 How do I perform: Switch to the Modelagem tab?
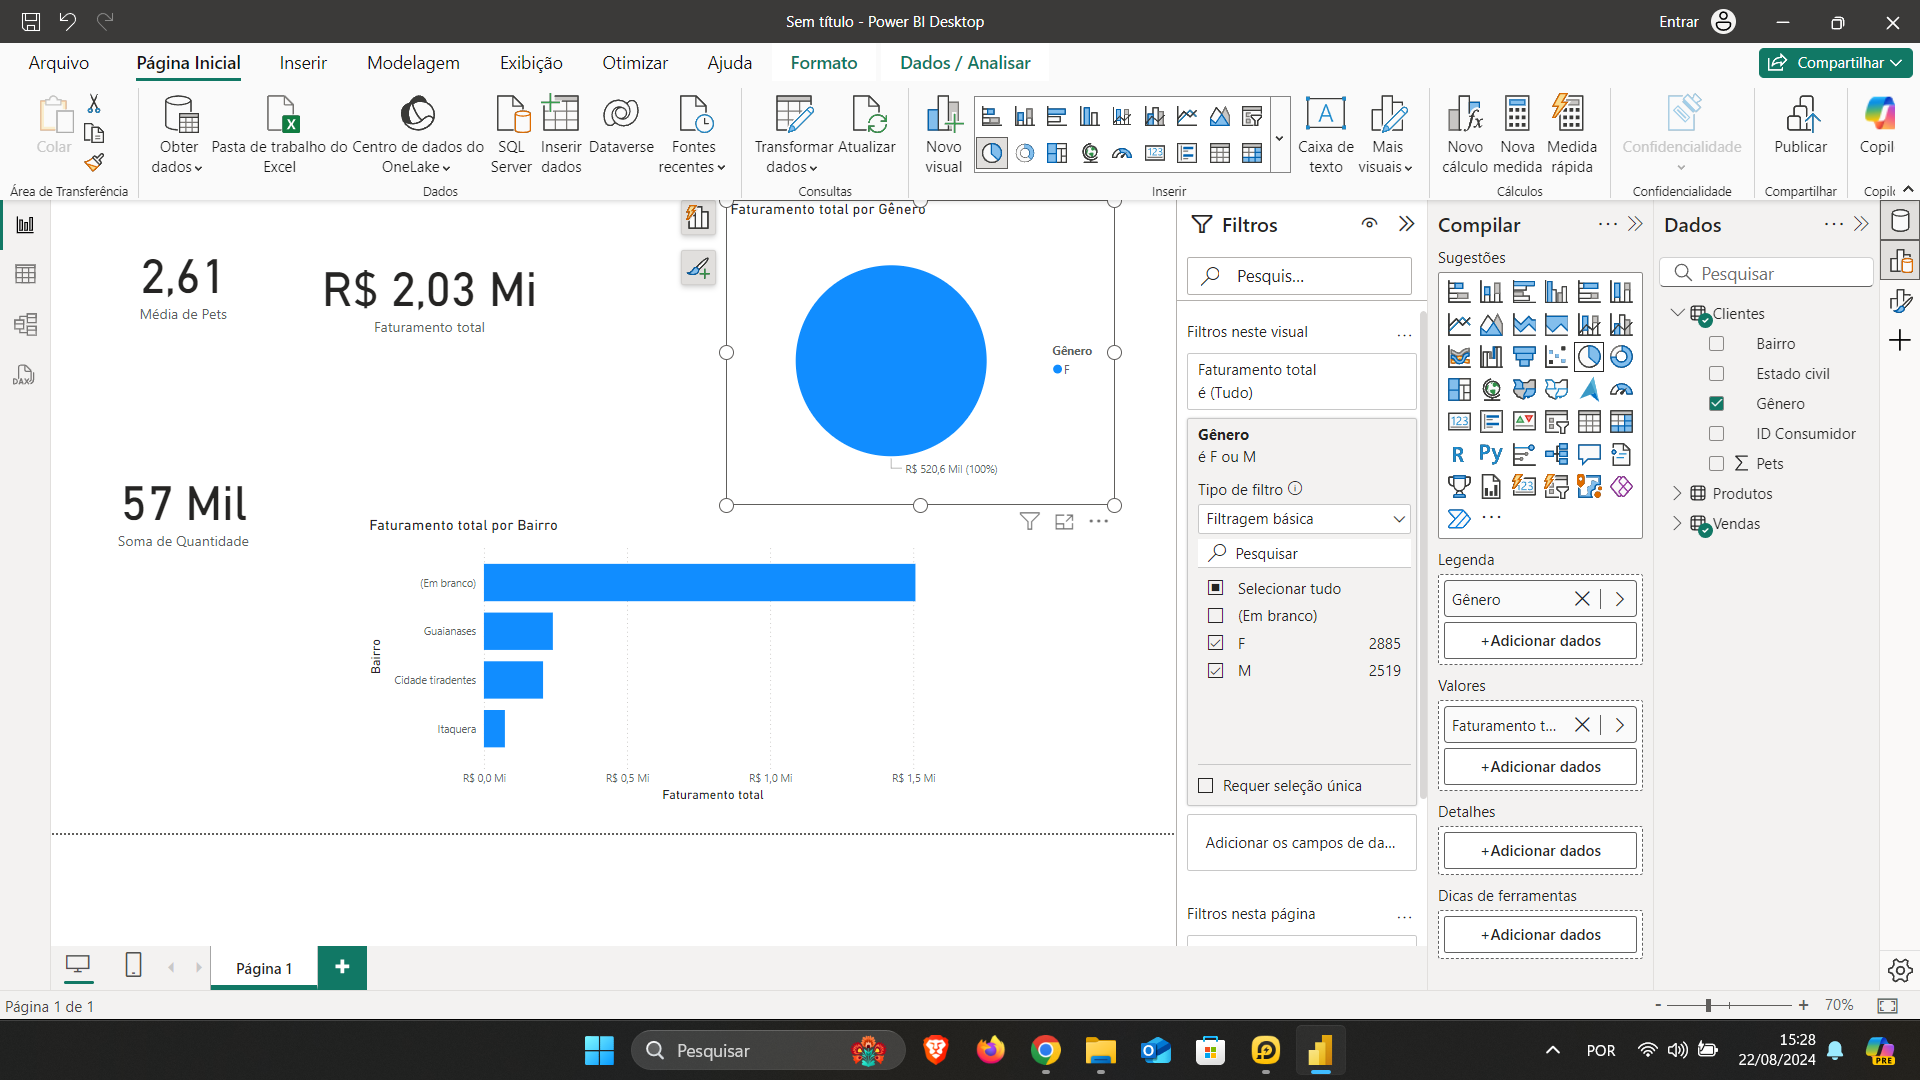(413, 62)
